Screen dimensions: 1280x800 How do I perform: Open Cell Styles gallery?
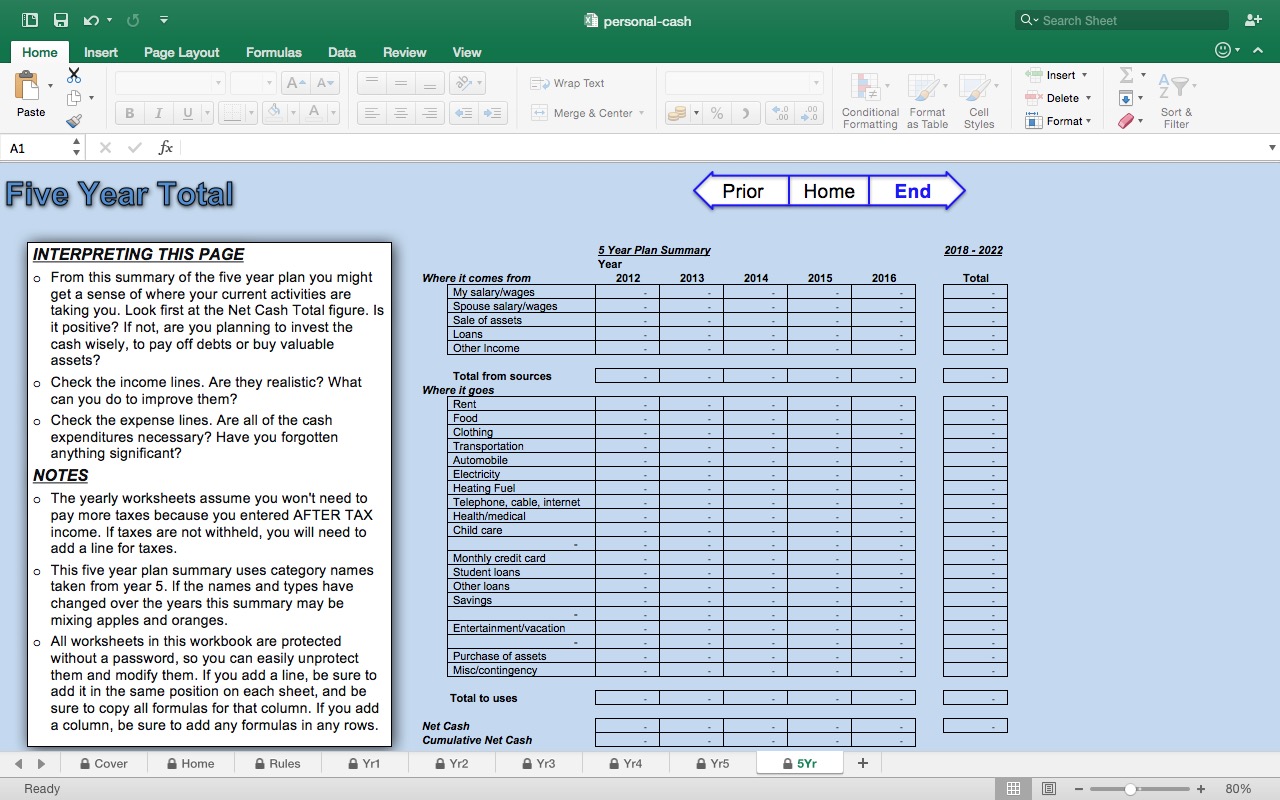coord(978,99)
